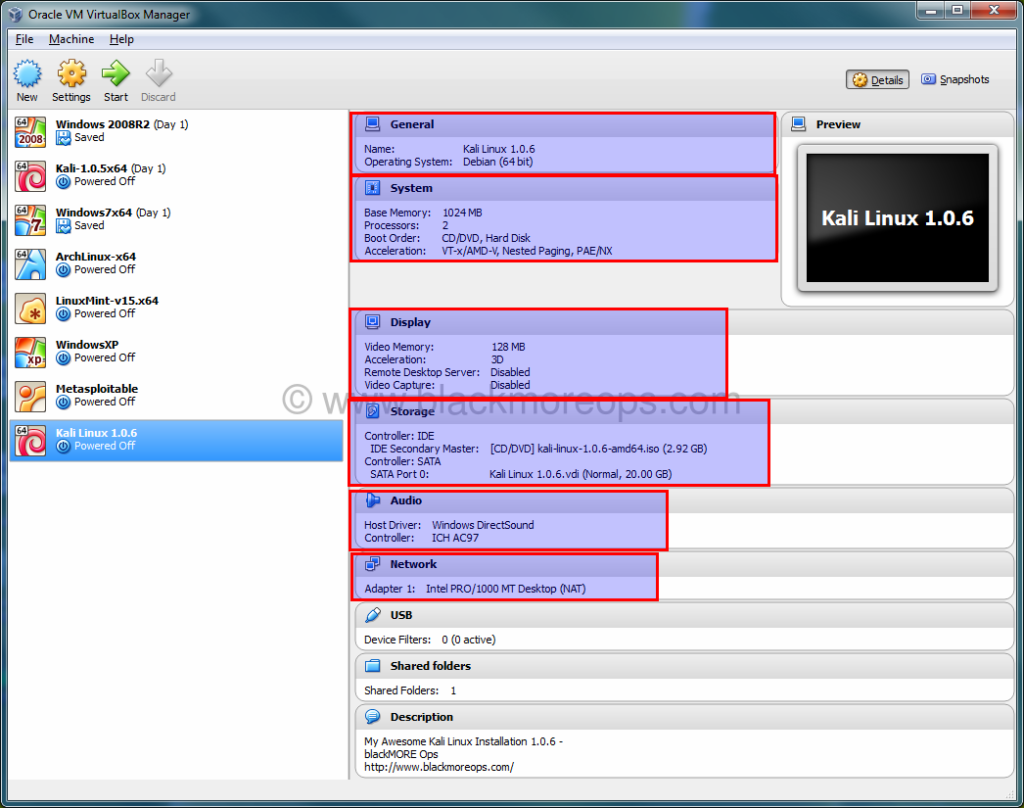Viewport: 1024px width, 808px height.
Task: Click the Kali Linux 1.0.6 VM icon
Action: pyautogui.click(x=31, y=441)
